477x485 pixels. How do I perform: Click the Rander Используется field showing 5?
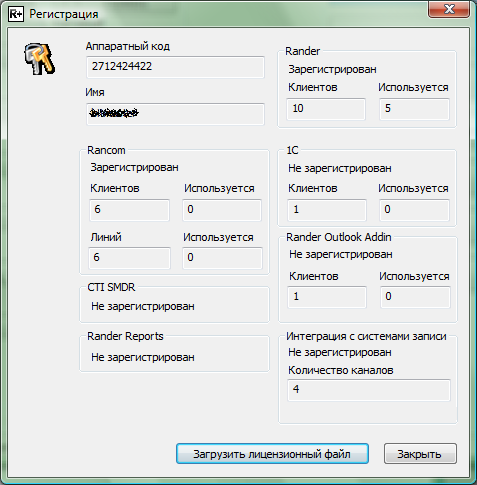click(414, 109)
